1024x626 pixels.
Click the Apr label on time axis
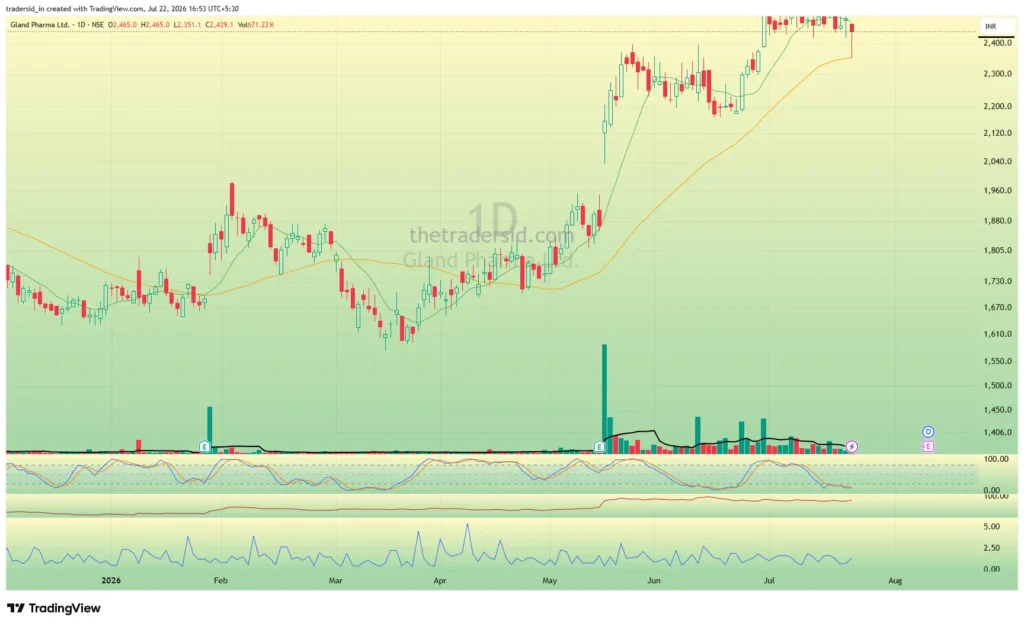tap(440, 580)
